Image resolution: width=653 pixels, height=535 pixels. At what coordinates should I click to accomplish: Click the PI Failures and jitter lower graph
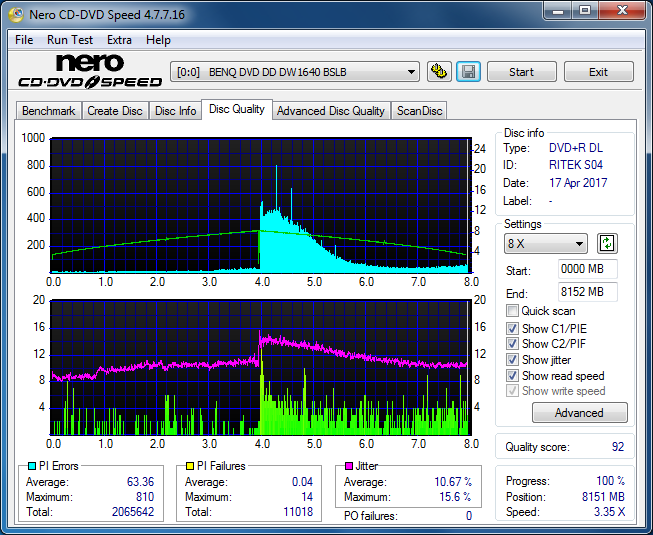coord(261,367)
